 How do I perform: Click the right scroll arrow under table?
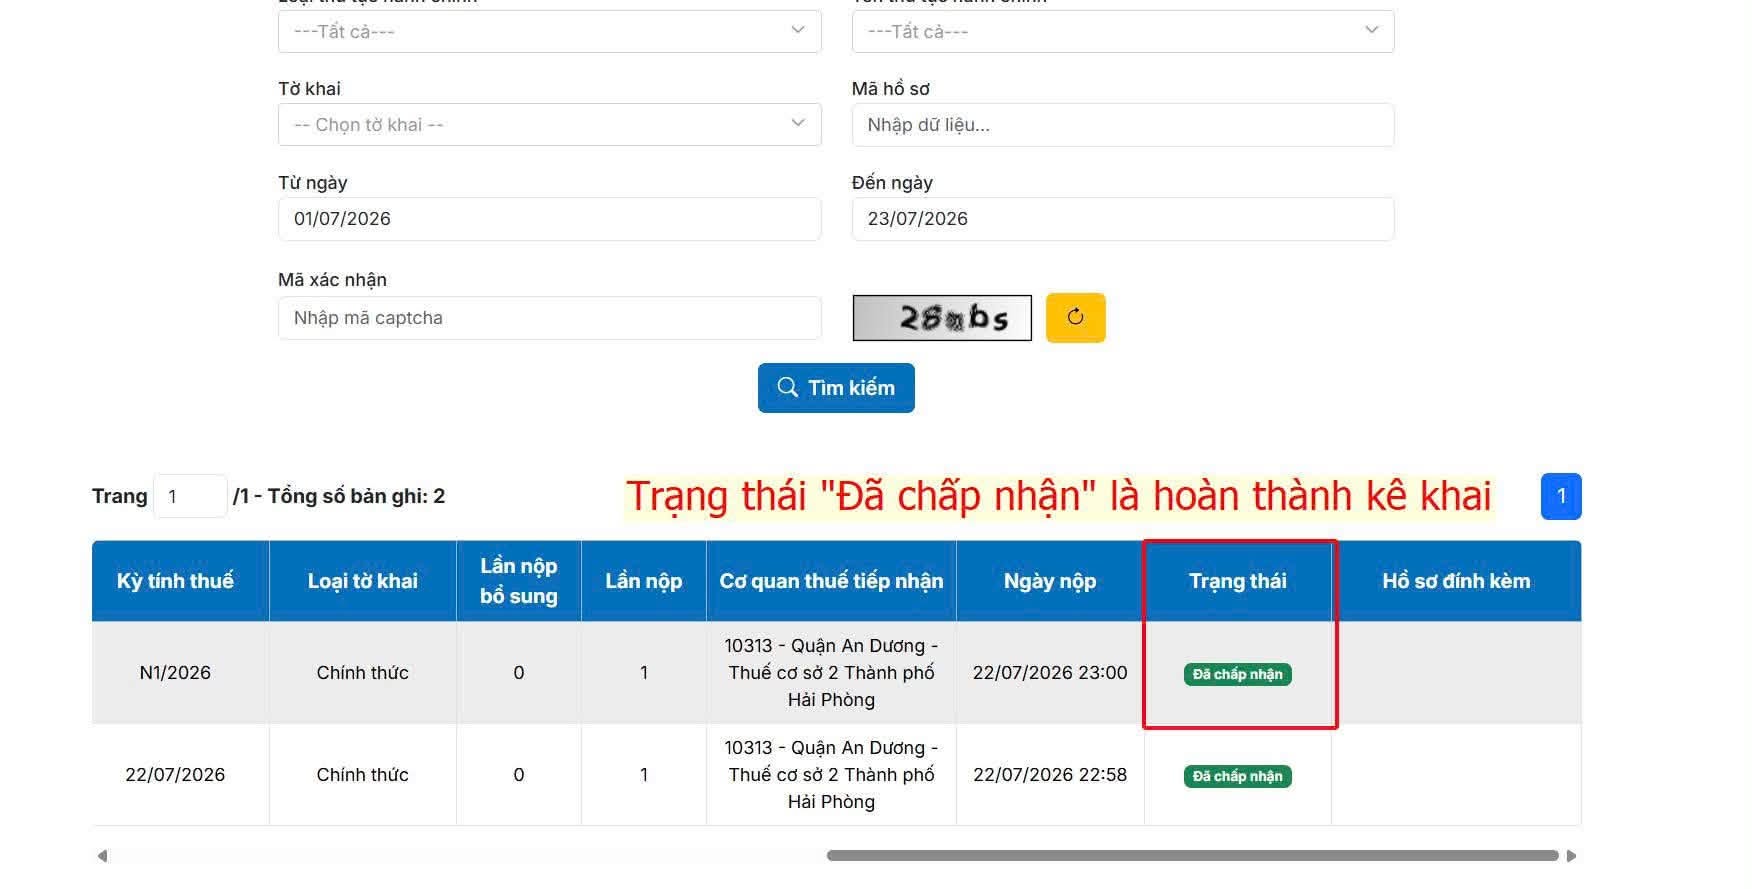pos(1571,856)
